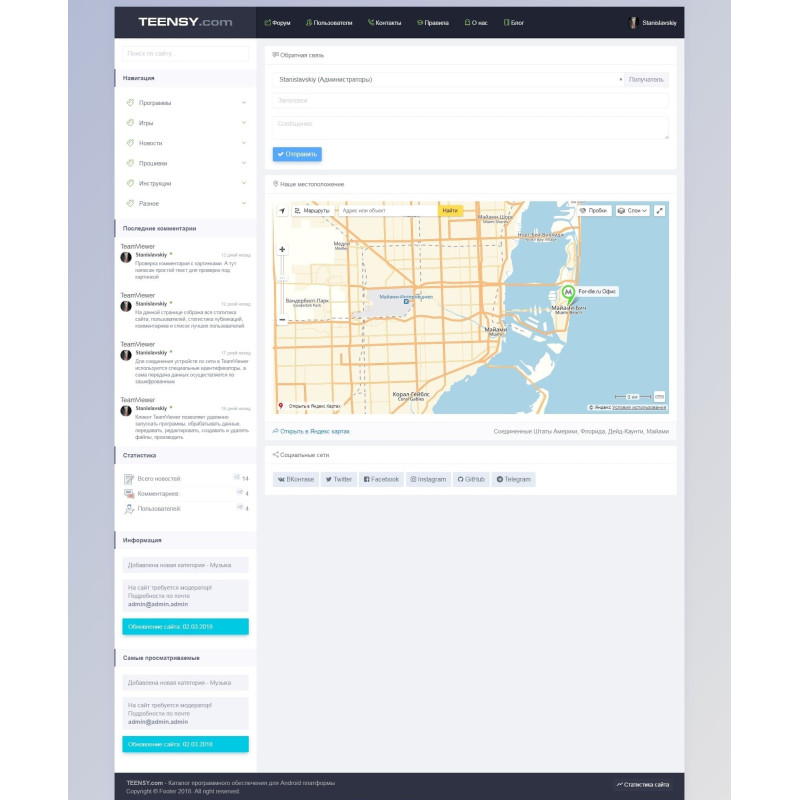Open the map in fullscreen mode
This screenshot has height=800, width=800.
660,211
